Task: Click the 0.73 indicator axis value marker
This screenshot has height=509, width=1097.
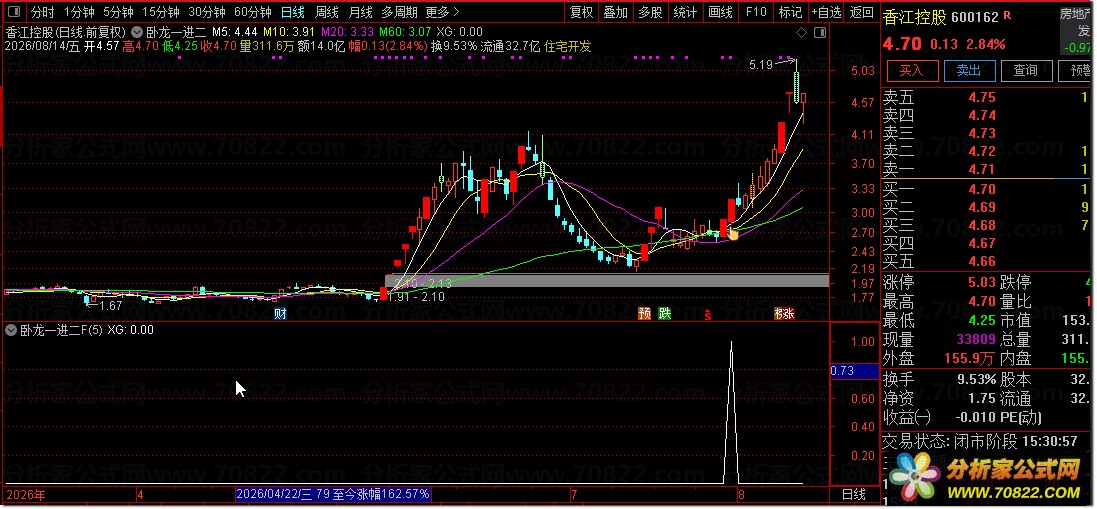Action: [x=854, y=371]
